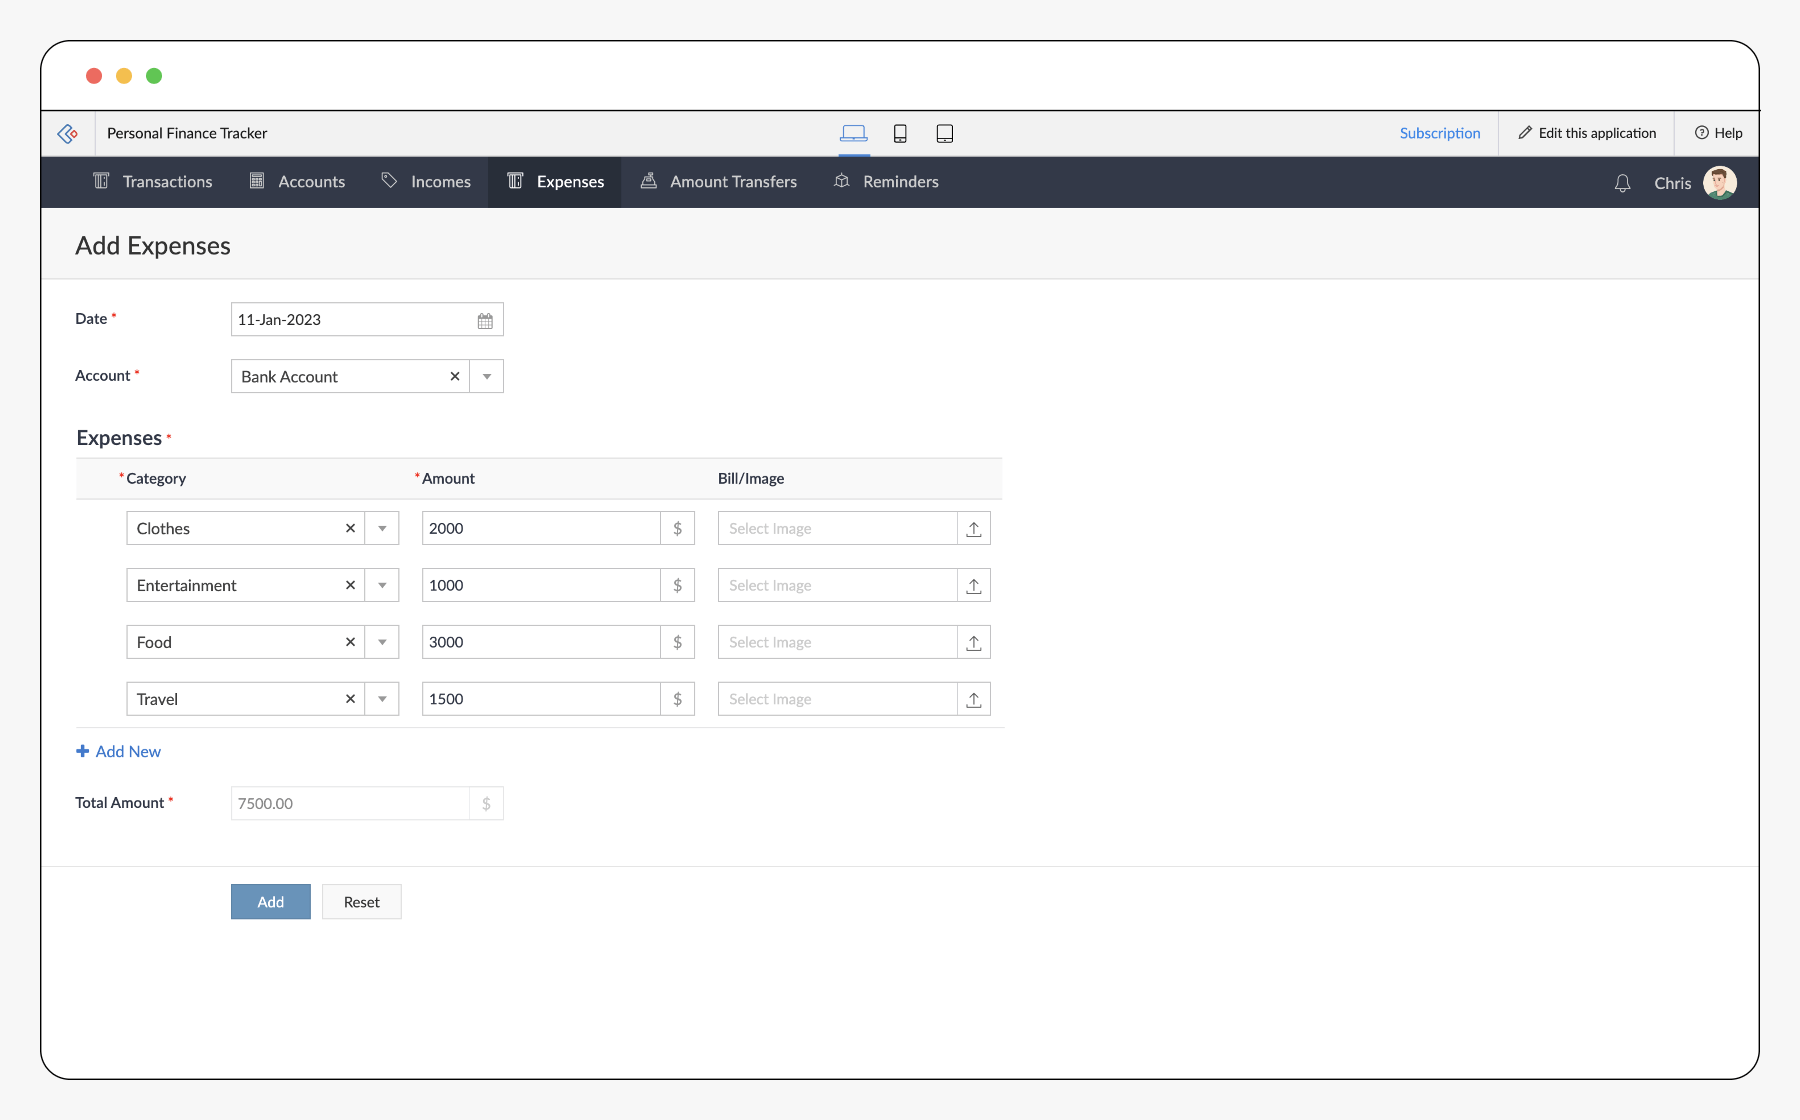Click the Add New expense row link
The height and width of the screenshot is (1120, 1800).
[x=119, y=752]
